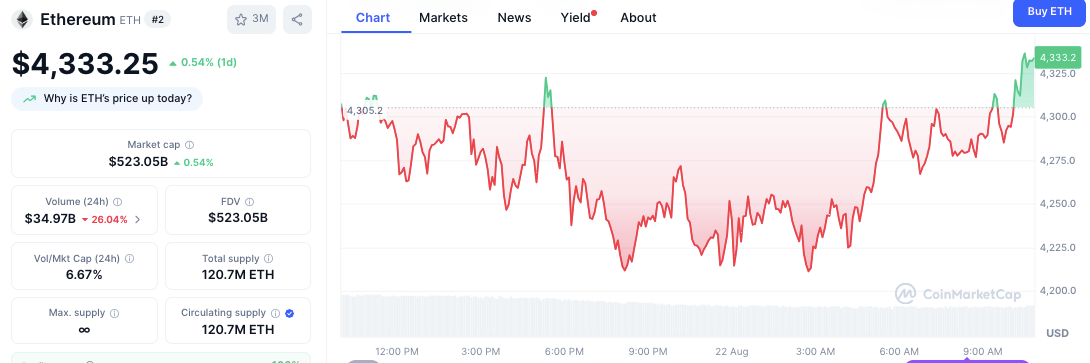Expand Volume (24h) details chevron

tap(137, 219)
